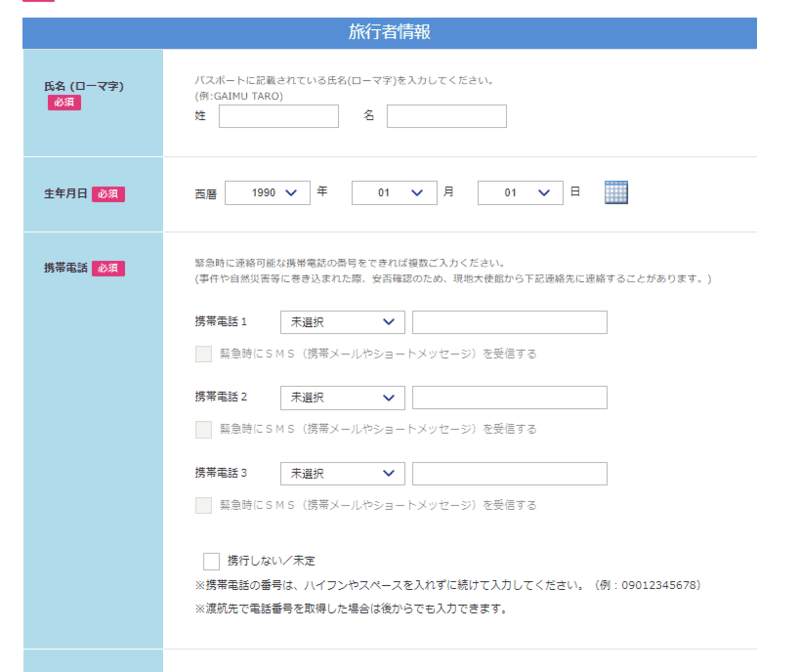Open the calendar date picker icon
This screenshot has width=800, height=672.
point(617,193)
